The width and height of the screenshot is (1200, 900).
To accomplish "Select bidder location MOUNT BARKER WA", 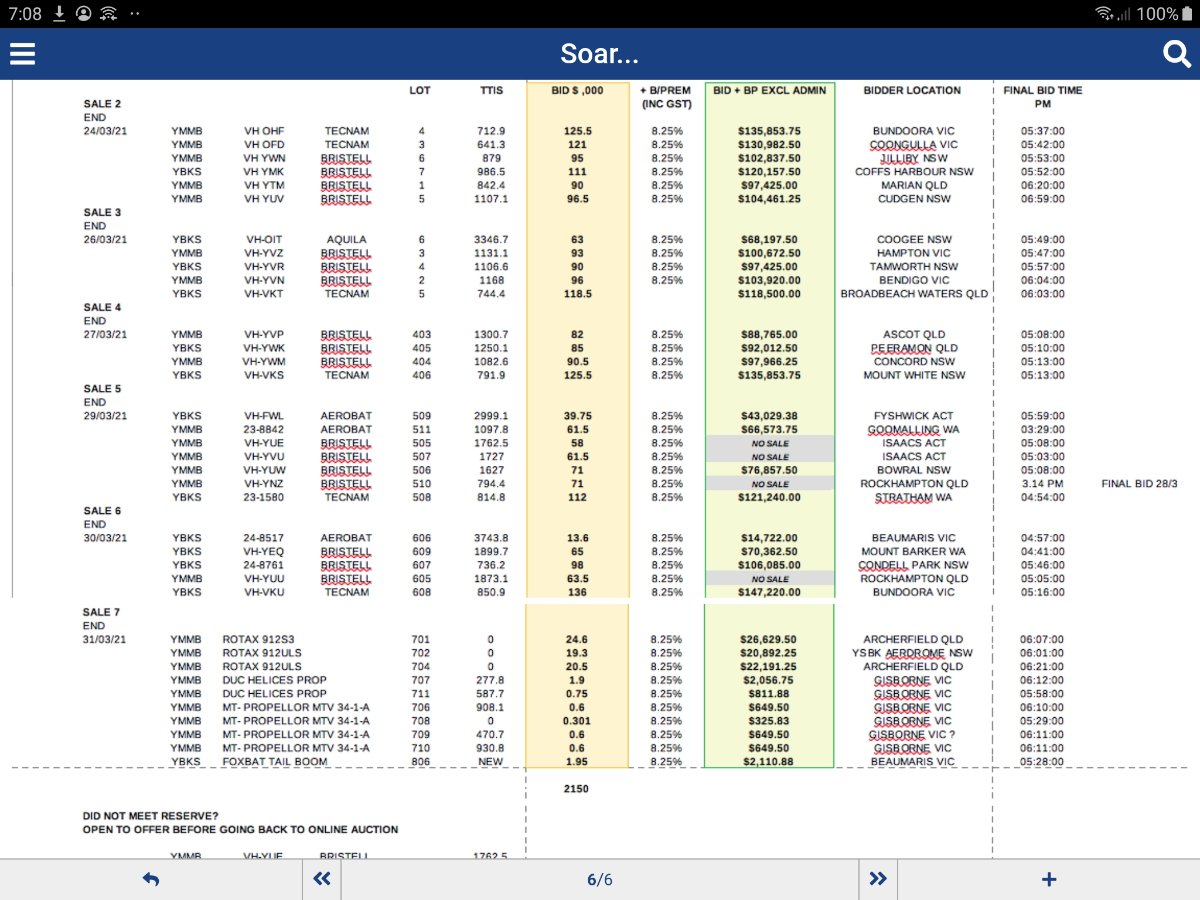I will tap(913, 552).
